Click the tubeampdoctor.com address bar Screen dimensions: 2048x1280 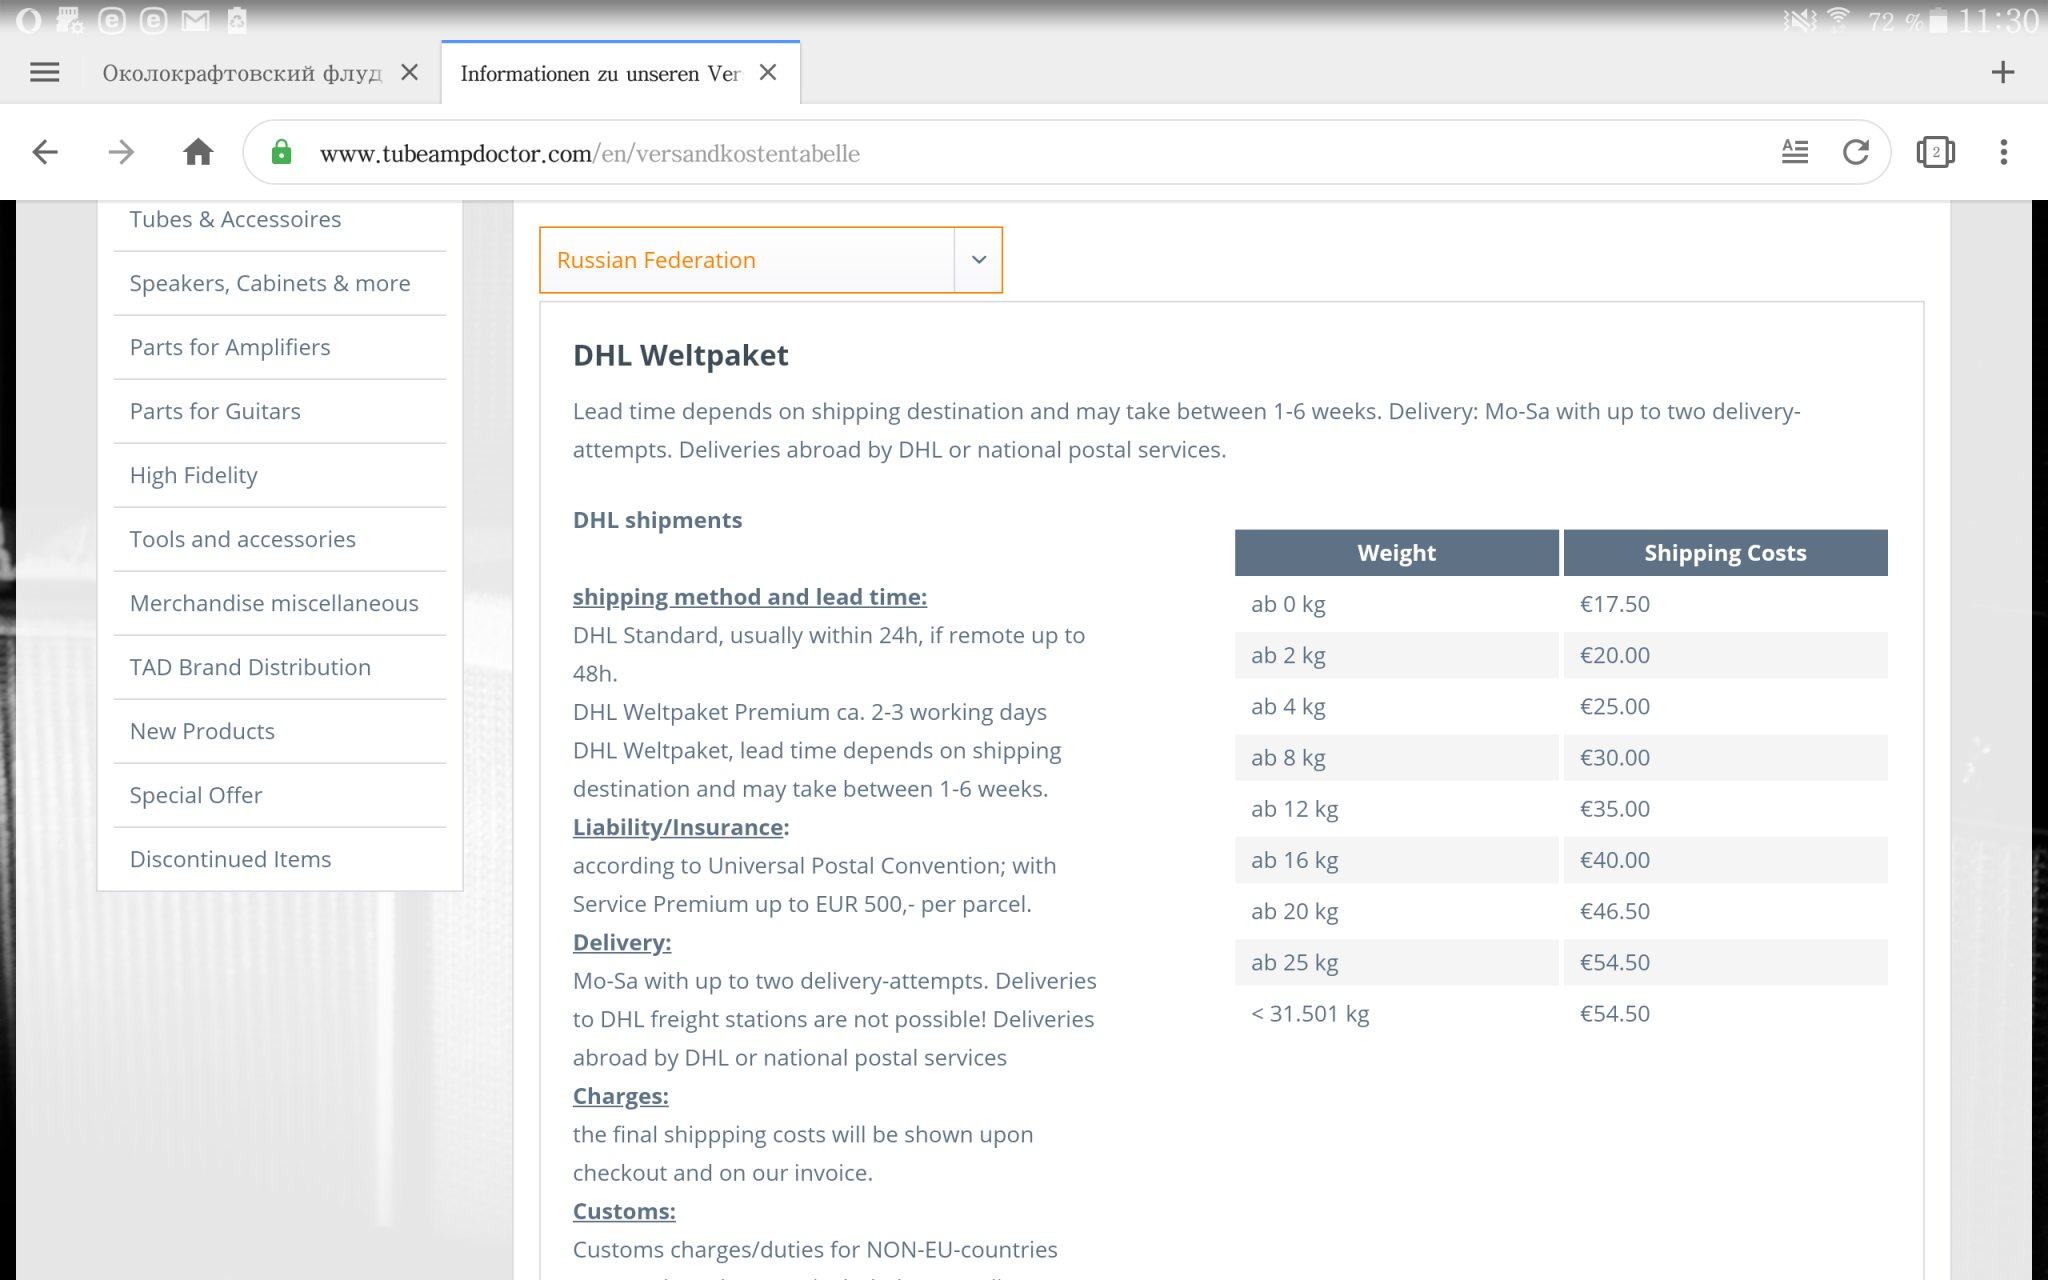tap(1000, 153)
